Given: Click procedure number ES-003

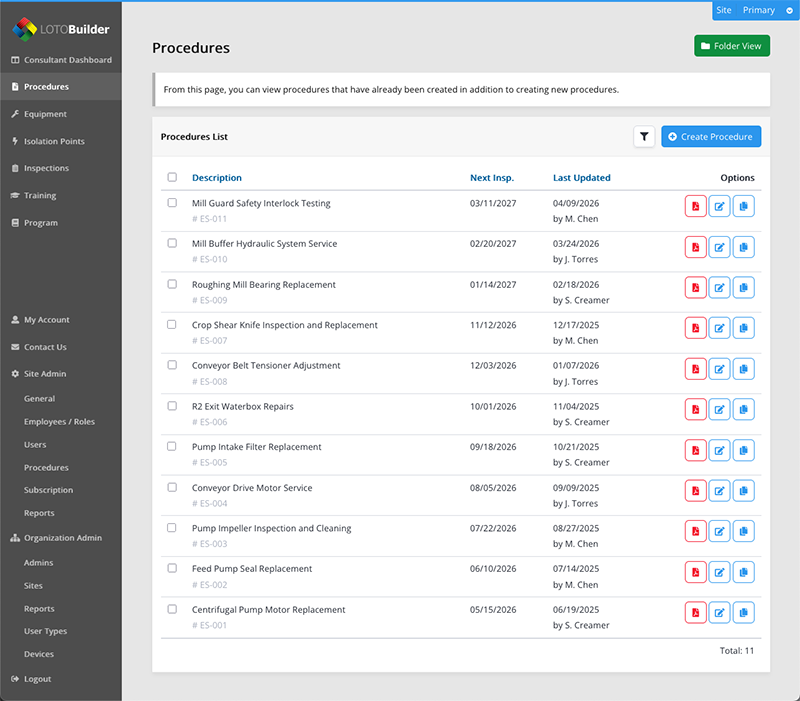Looking at the screenshot, I should (210, 544).
